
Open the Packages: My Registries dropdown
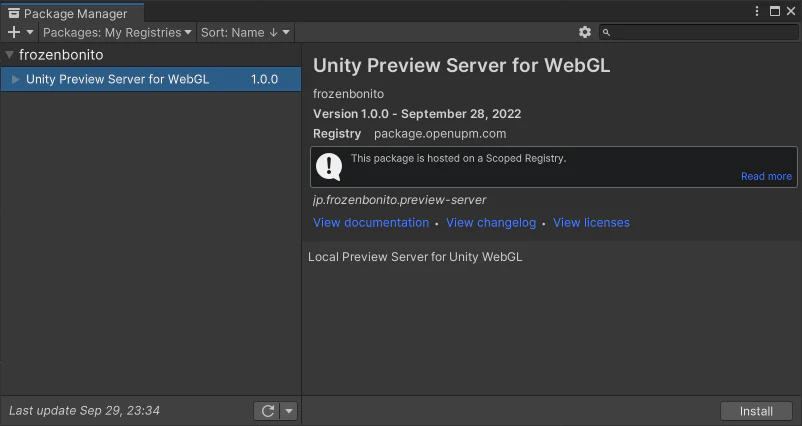pos(117,32)
